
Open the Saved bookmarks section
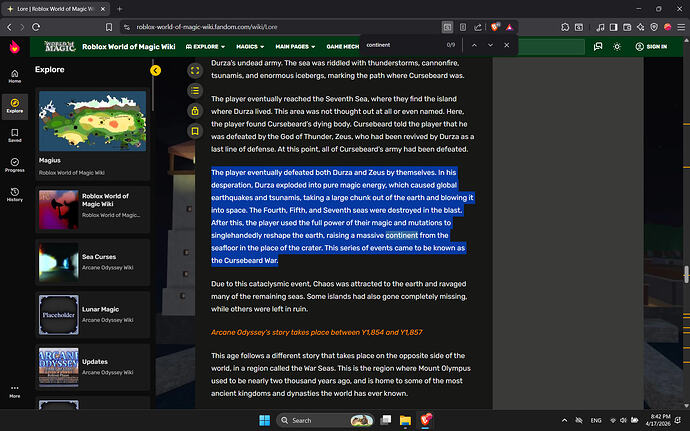point(14,135)
